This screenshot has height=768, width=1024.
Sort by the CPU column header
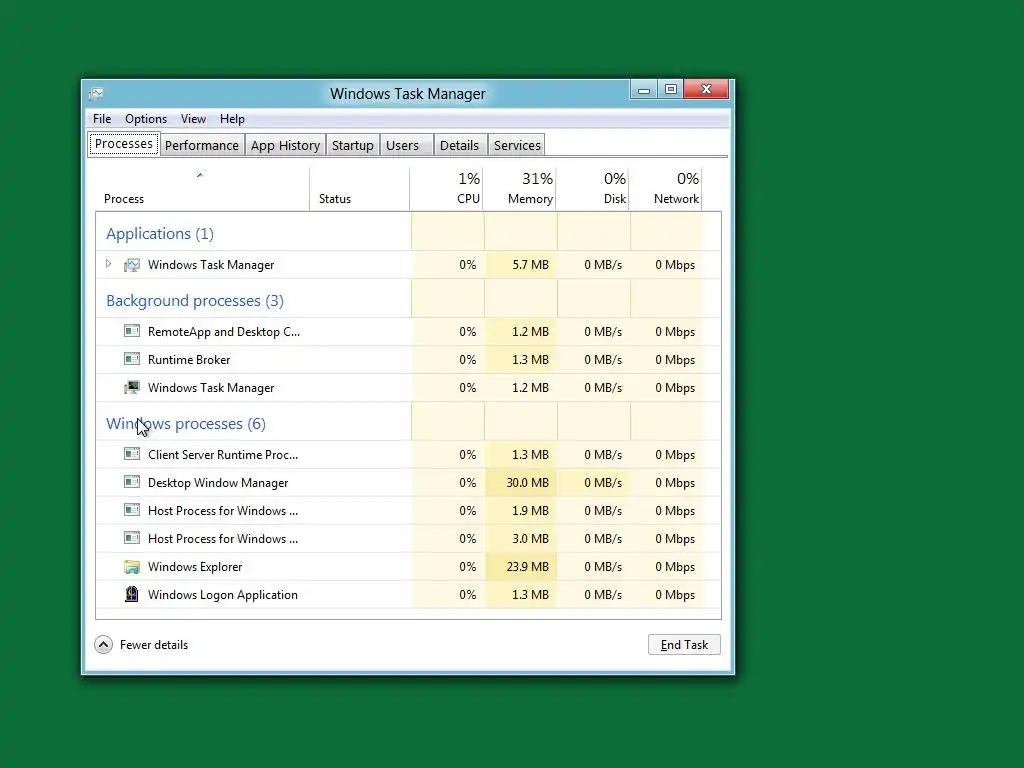coord(468,199)
